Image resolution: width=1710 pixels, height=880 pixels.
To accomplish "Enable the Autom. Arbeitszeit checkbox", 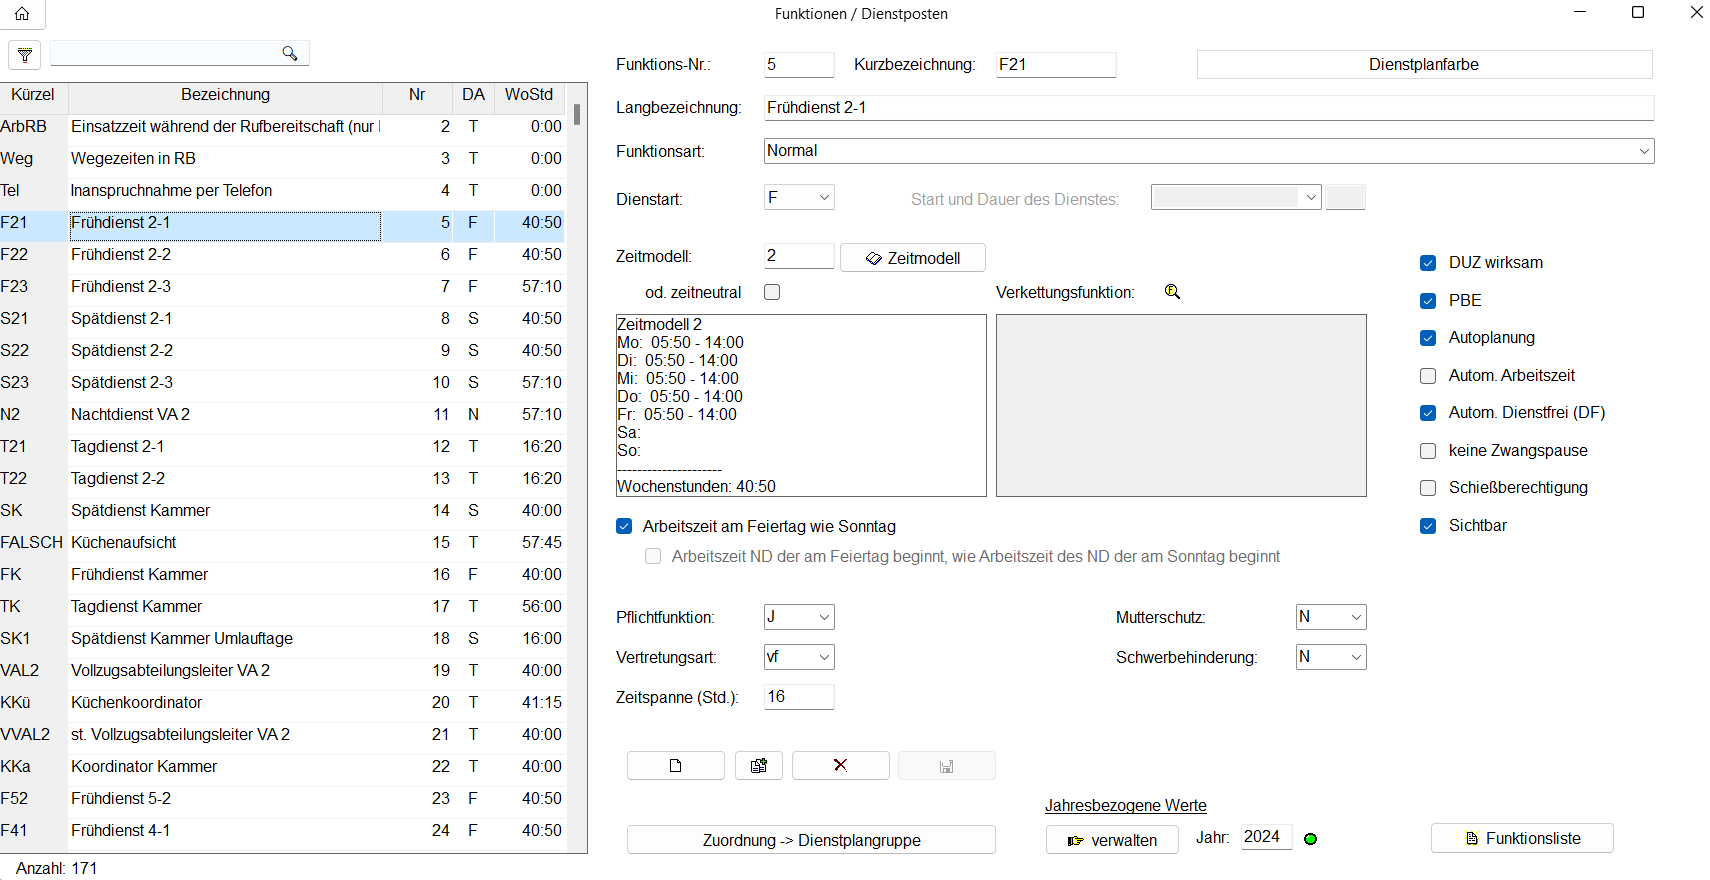I will point(1428,376).
